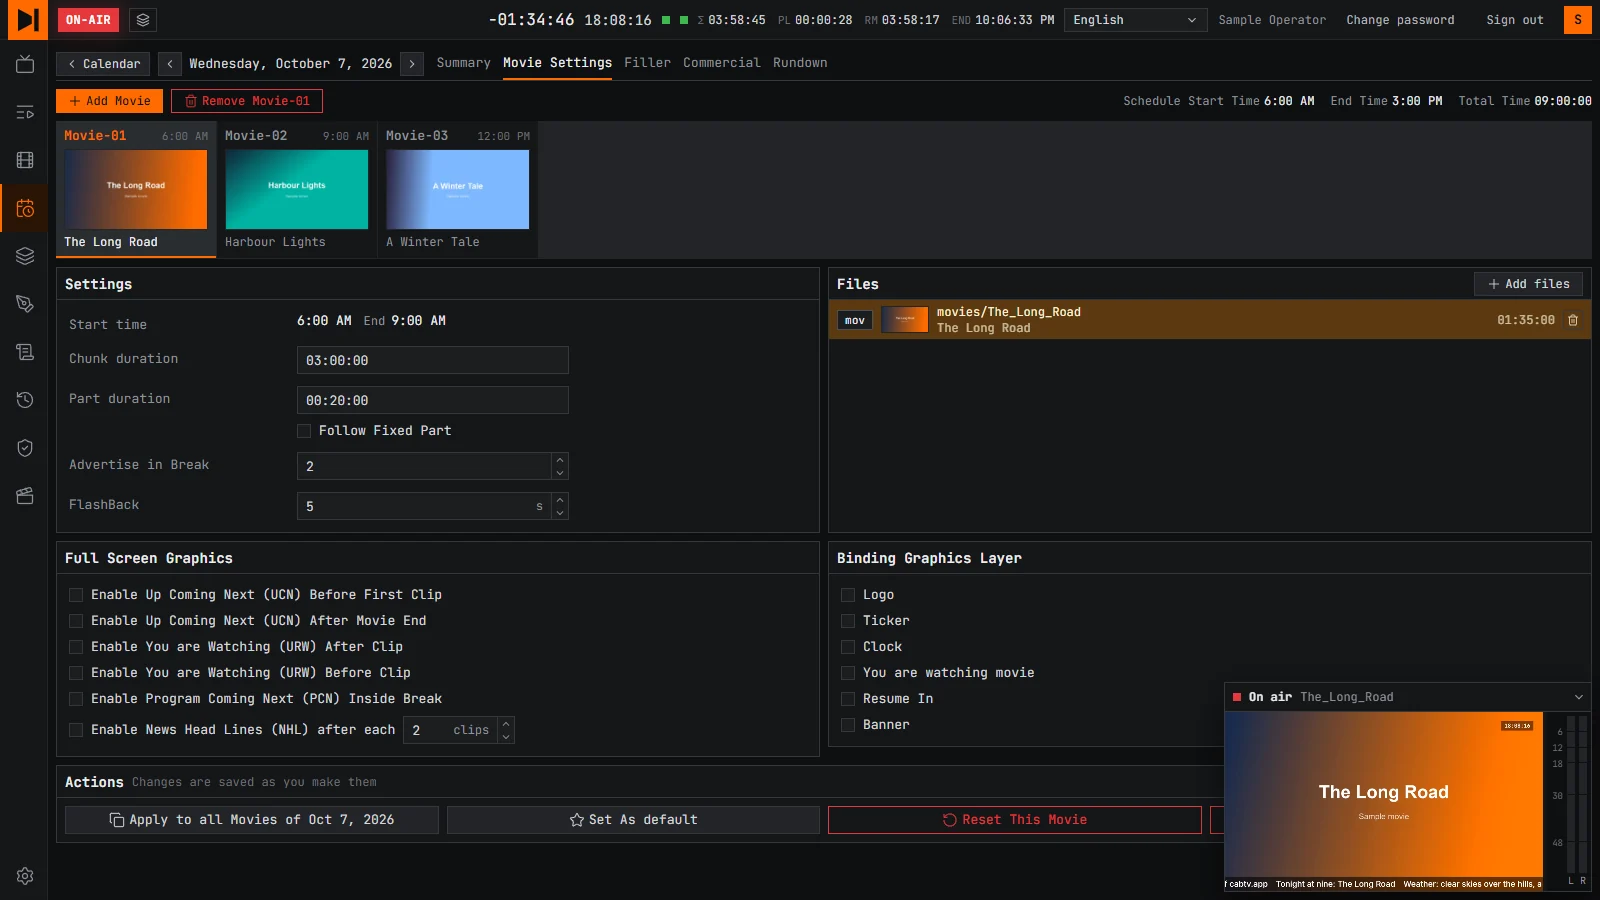This screenshot has height=900, width=1600.
Task: Increase Advertise in Break stepper value
Action: pos(560,460)
